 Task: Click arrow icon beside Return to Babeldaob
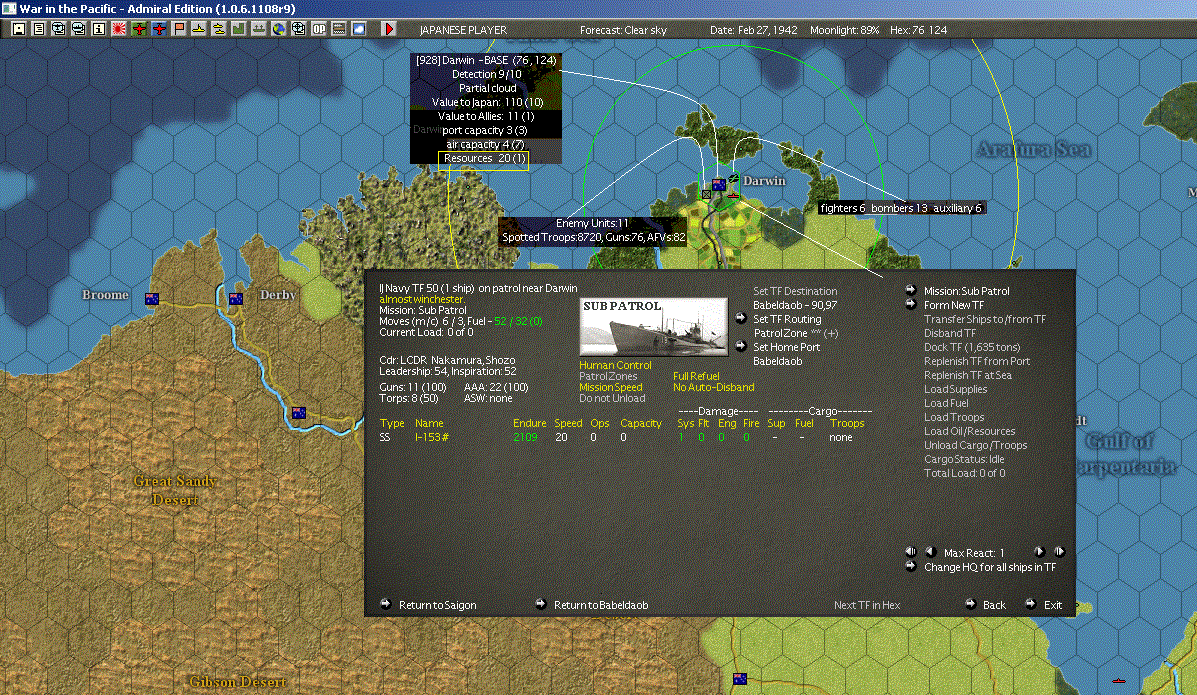(540, 604)
